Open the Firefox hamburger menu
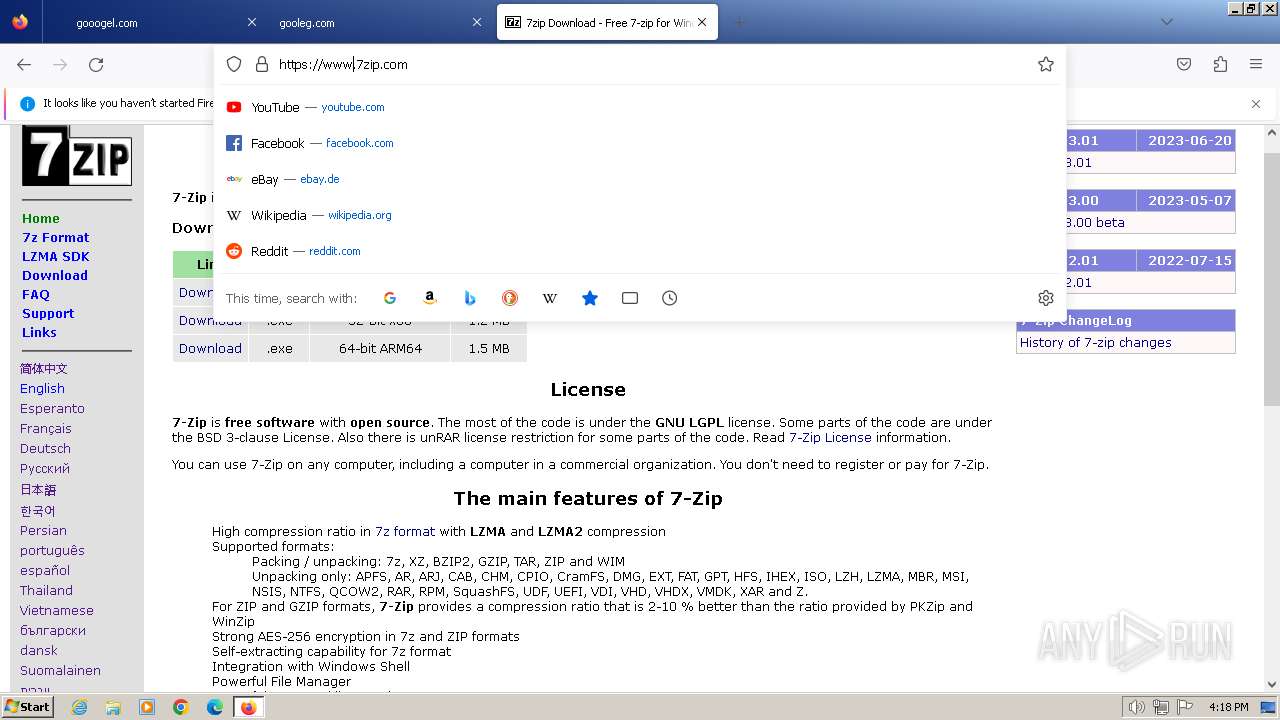 [x=1256, y=64]
